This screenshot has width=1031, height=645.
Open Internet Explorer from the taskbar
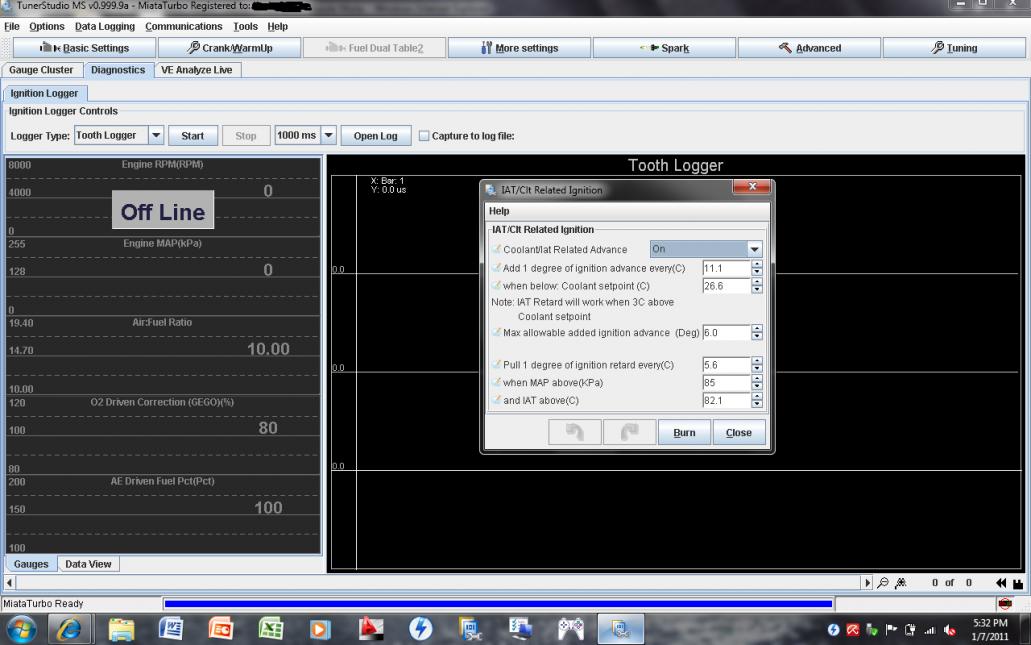(x=70, y=629)
